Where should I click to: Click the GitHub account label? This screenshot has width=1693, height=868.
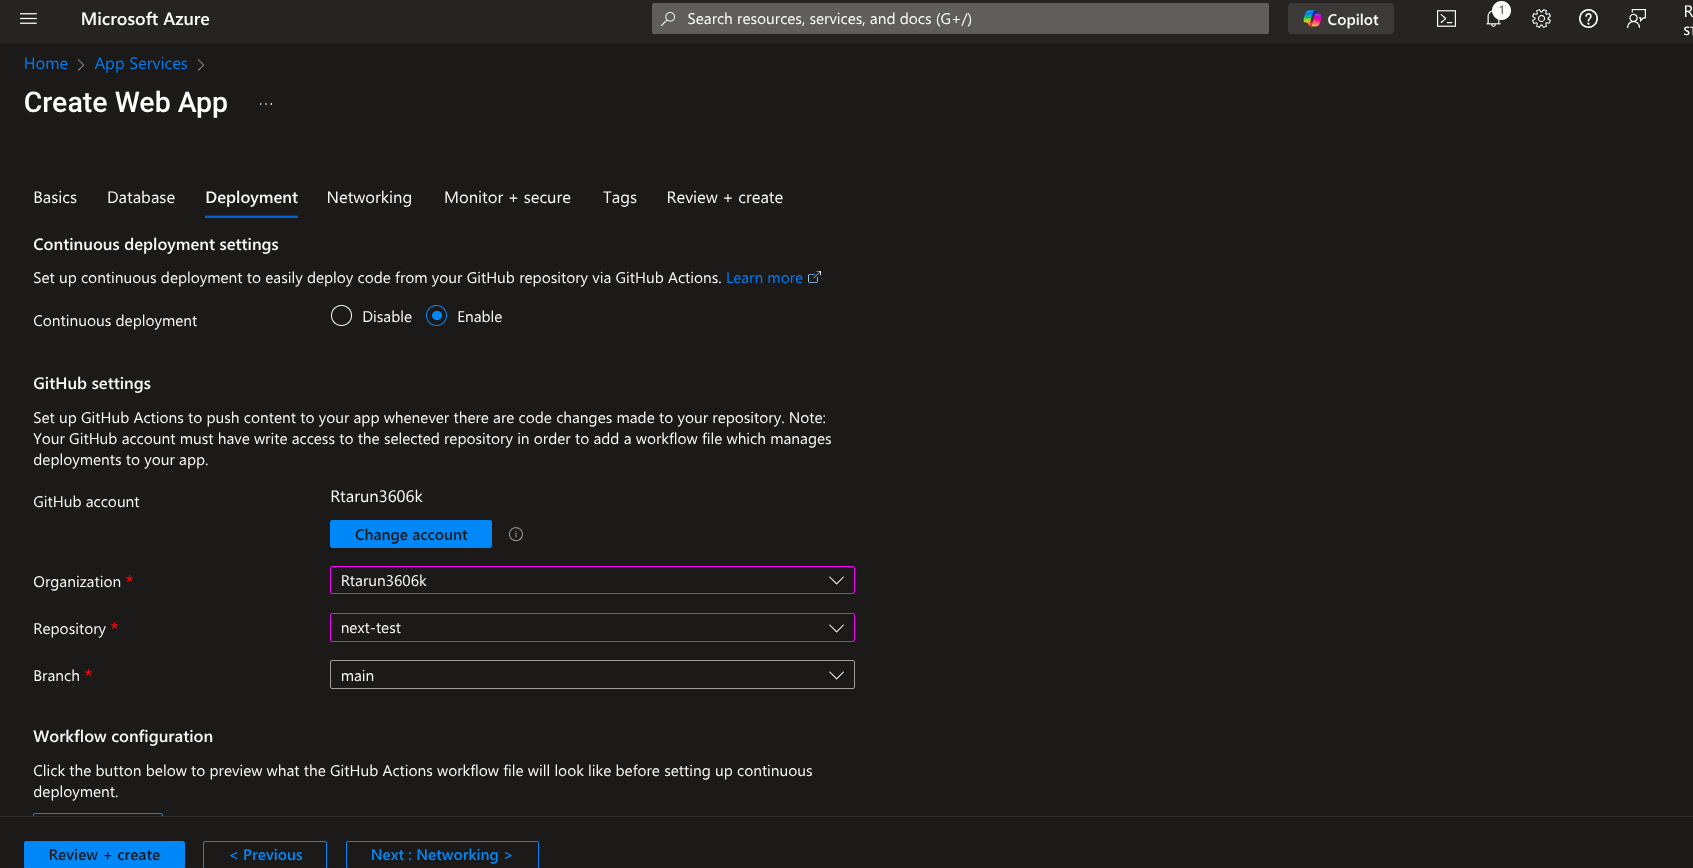(x=86, y=502)
